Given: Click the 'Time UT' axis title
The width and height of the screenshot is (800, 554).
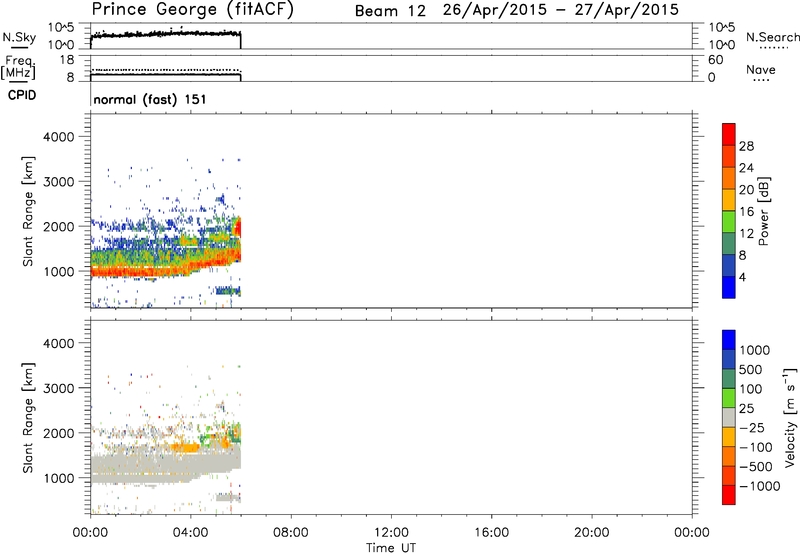Looking at the screenshot, I should (x=391, y=548).
